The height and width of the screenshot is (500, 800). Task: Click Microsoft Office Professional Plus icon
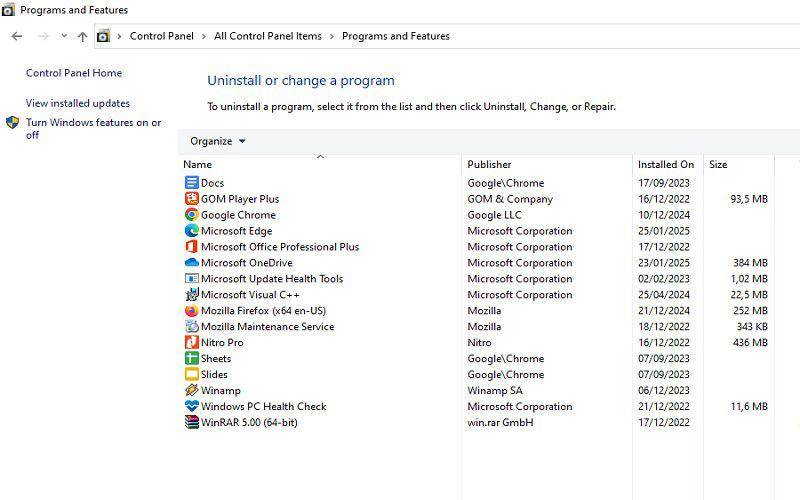pyautogui.click(x=191, y=246)
